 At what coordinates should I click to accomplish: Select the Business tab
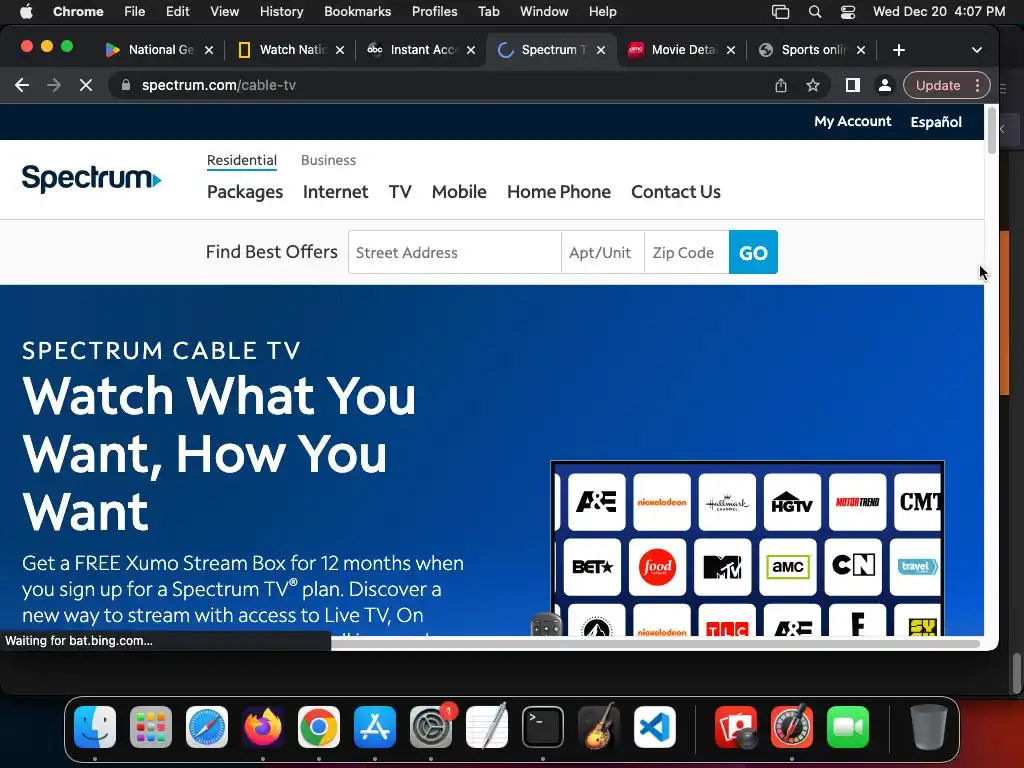pos(328,160)
